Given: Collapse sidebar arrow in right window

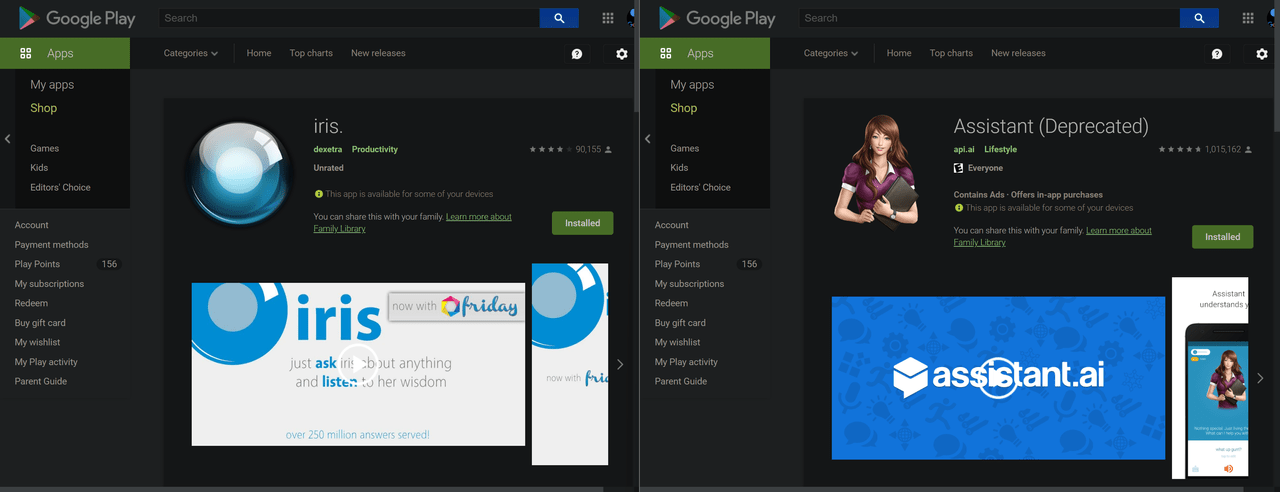Looking at the screenshot, I should [648, 138].
